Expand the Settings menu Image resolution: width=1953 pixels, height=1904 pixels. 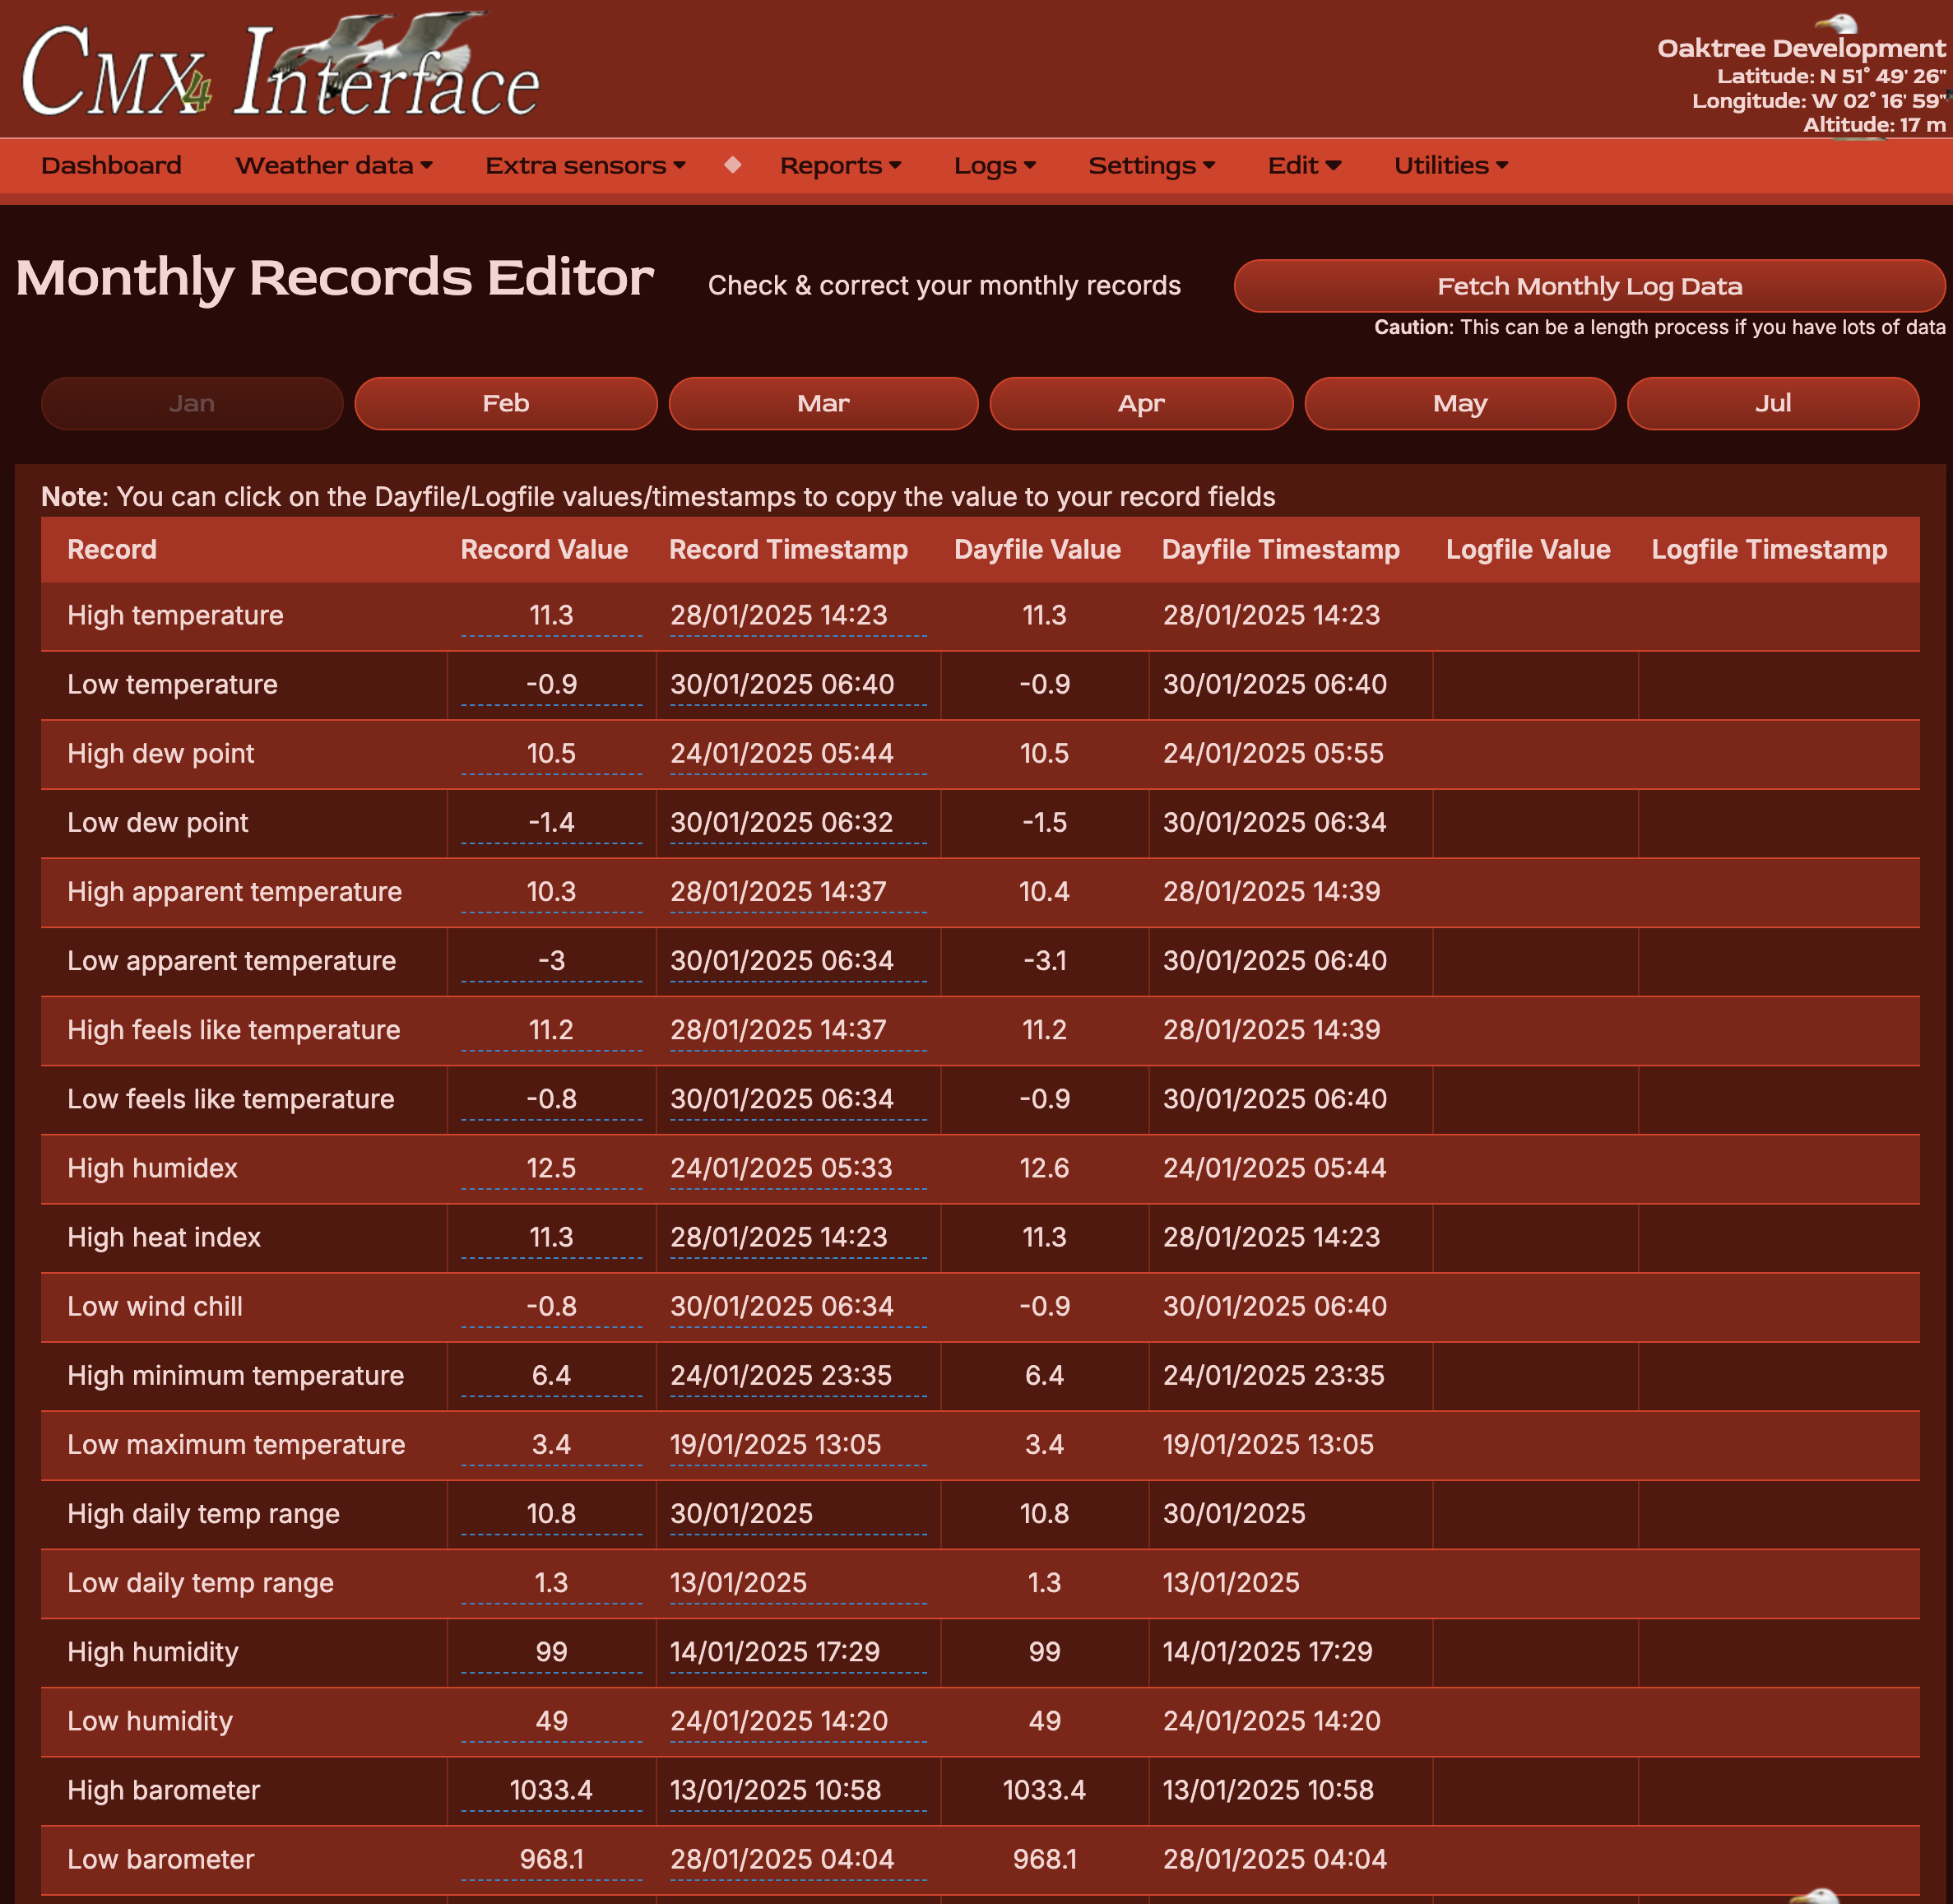[x=1151, y=166]
